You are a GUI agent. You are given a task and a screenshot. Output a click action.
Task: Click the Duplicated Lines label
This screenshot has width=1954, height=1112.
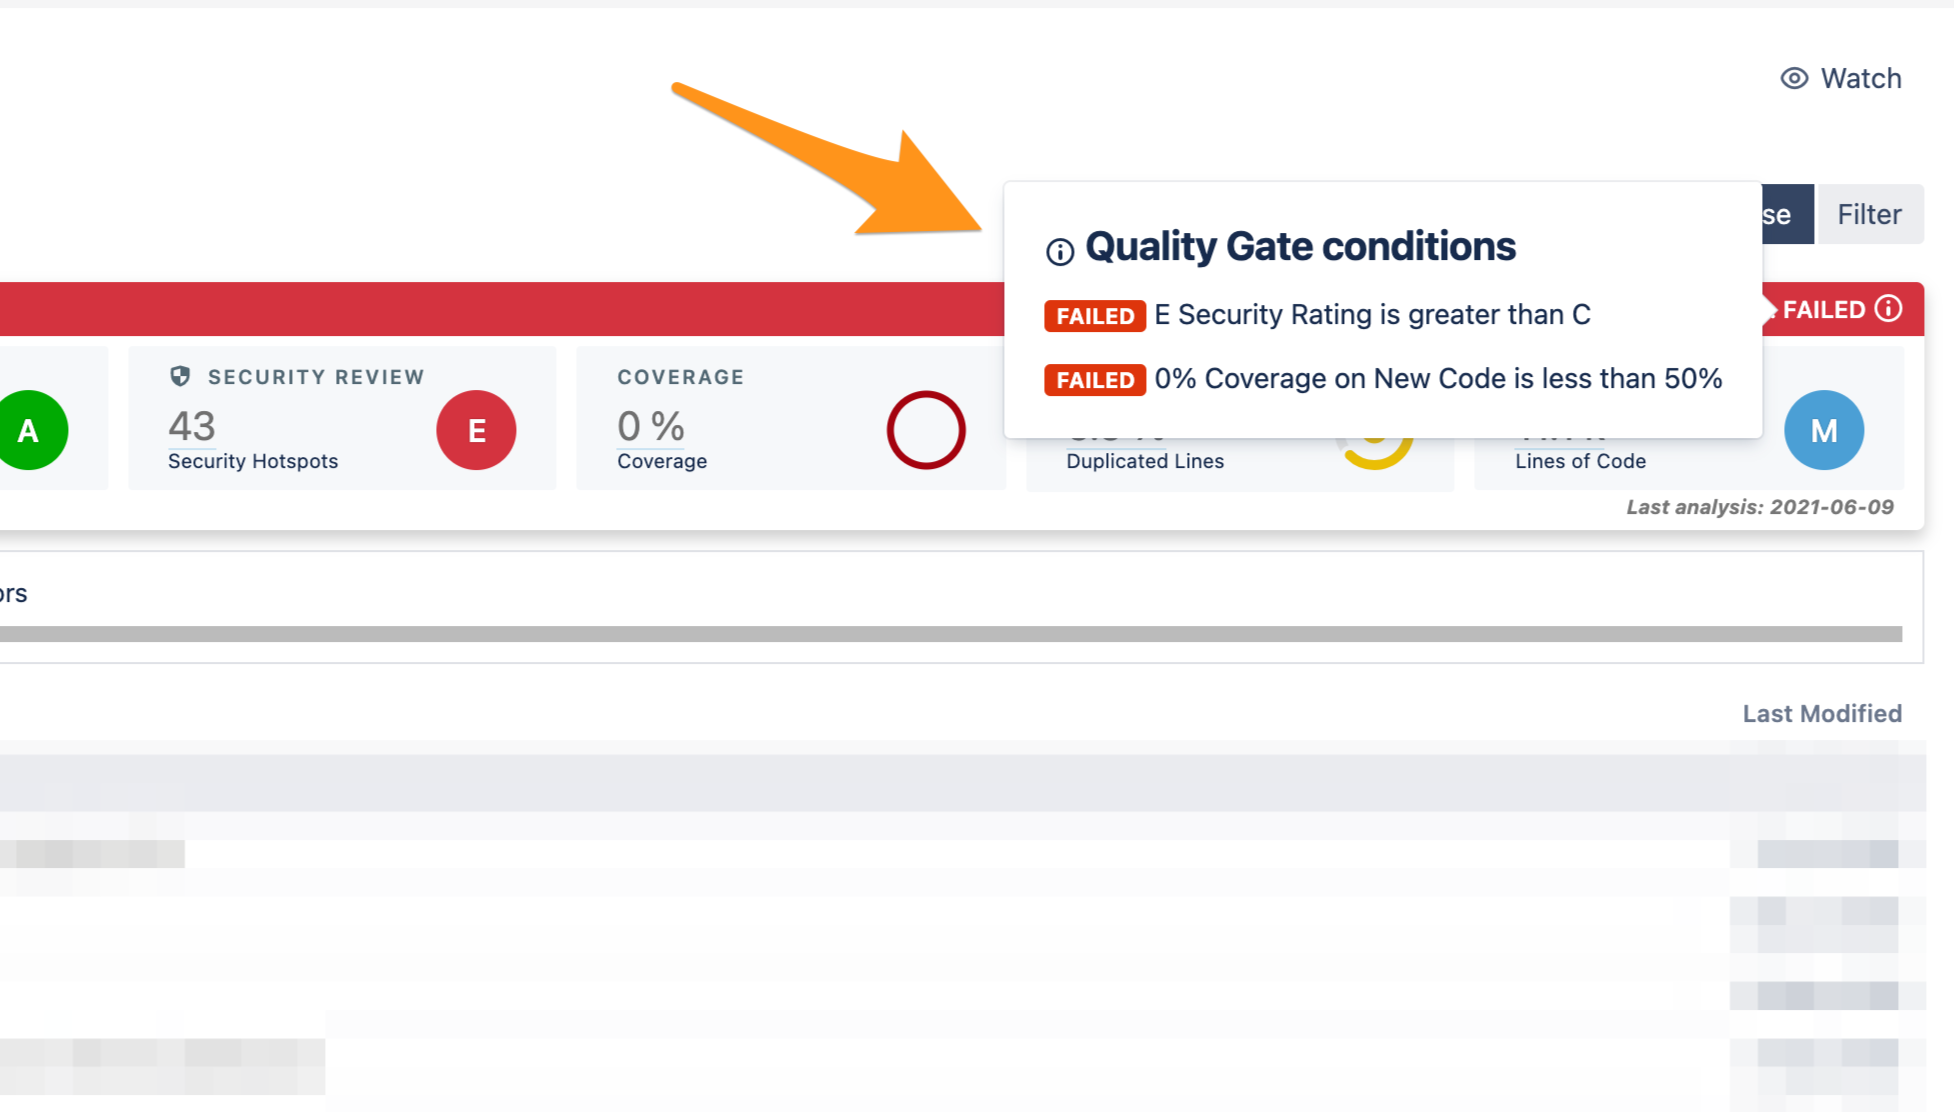(x=1145, y=461)
